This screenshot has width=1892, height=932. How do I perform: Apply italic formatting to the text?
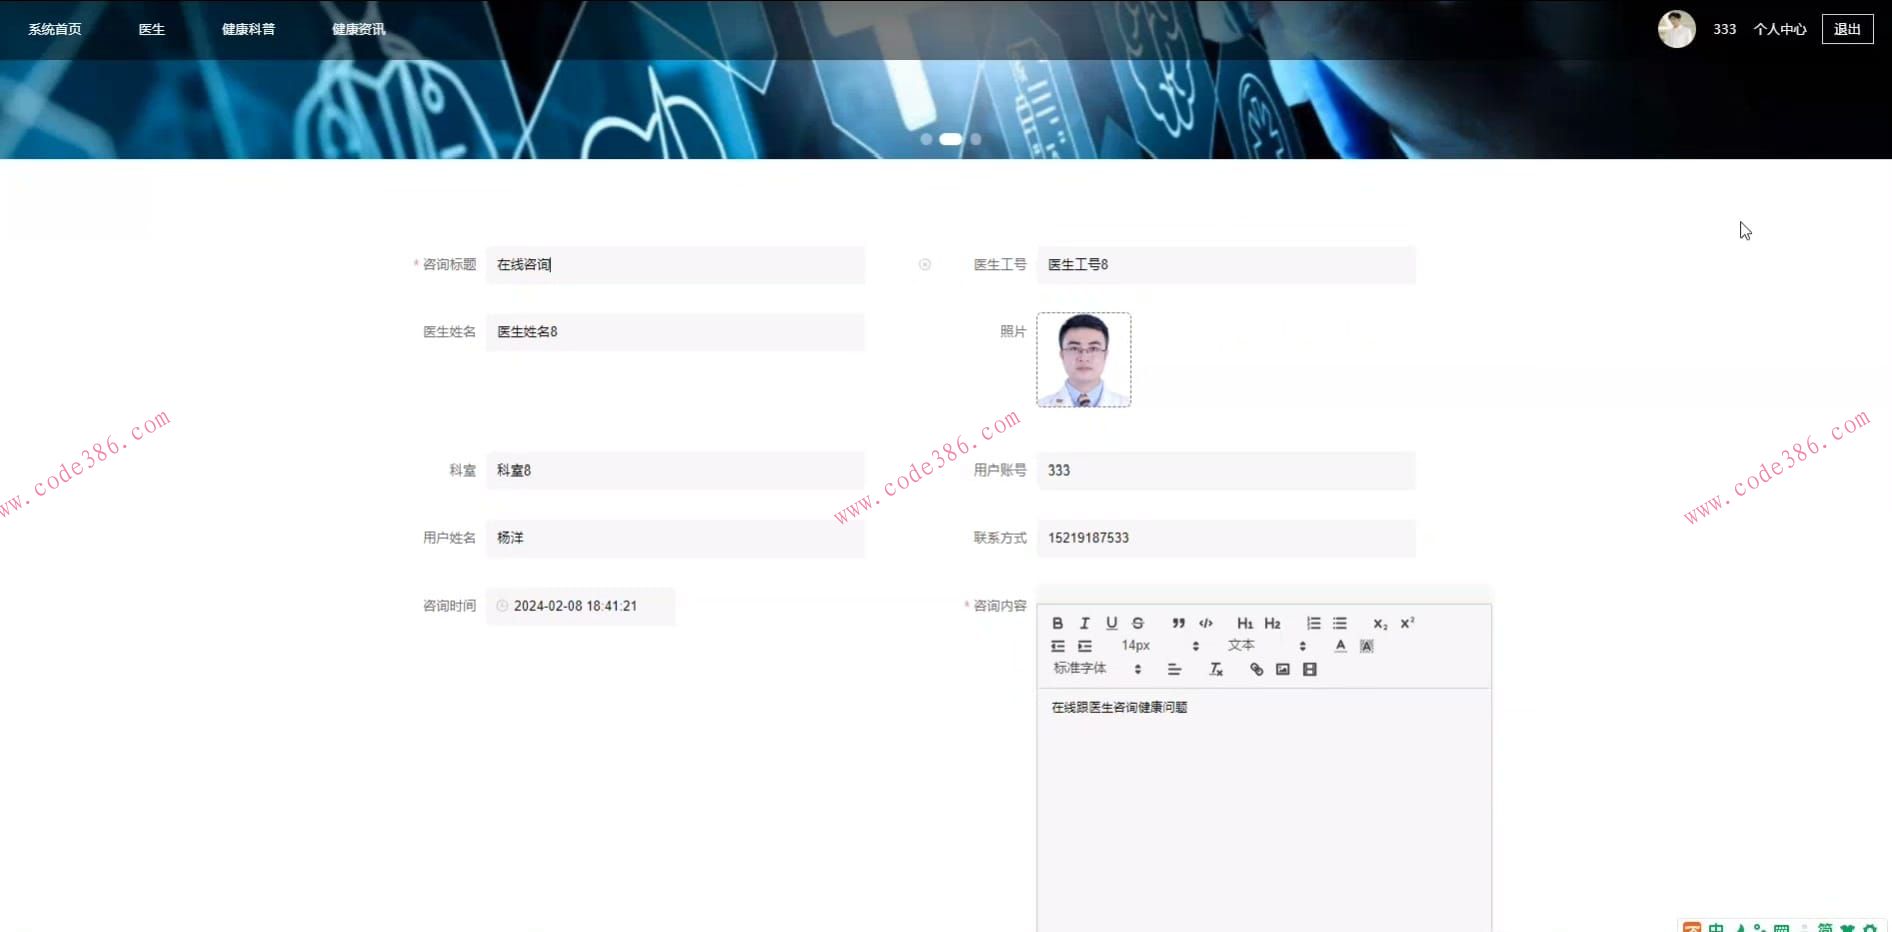[1084, 623]
